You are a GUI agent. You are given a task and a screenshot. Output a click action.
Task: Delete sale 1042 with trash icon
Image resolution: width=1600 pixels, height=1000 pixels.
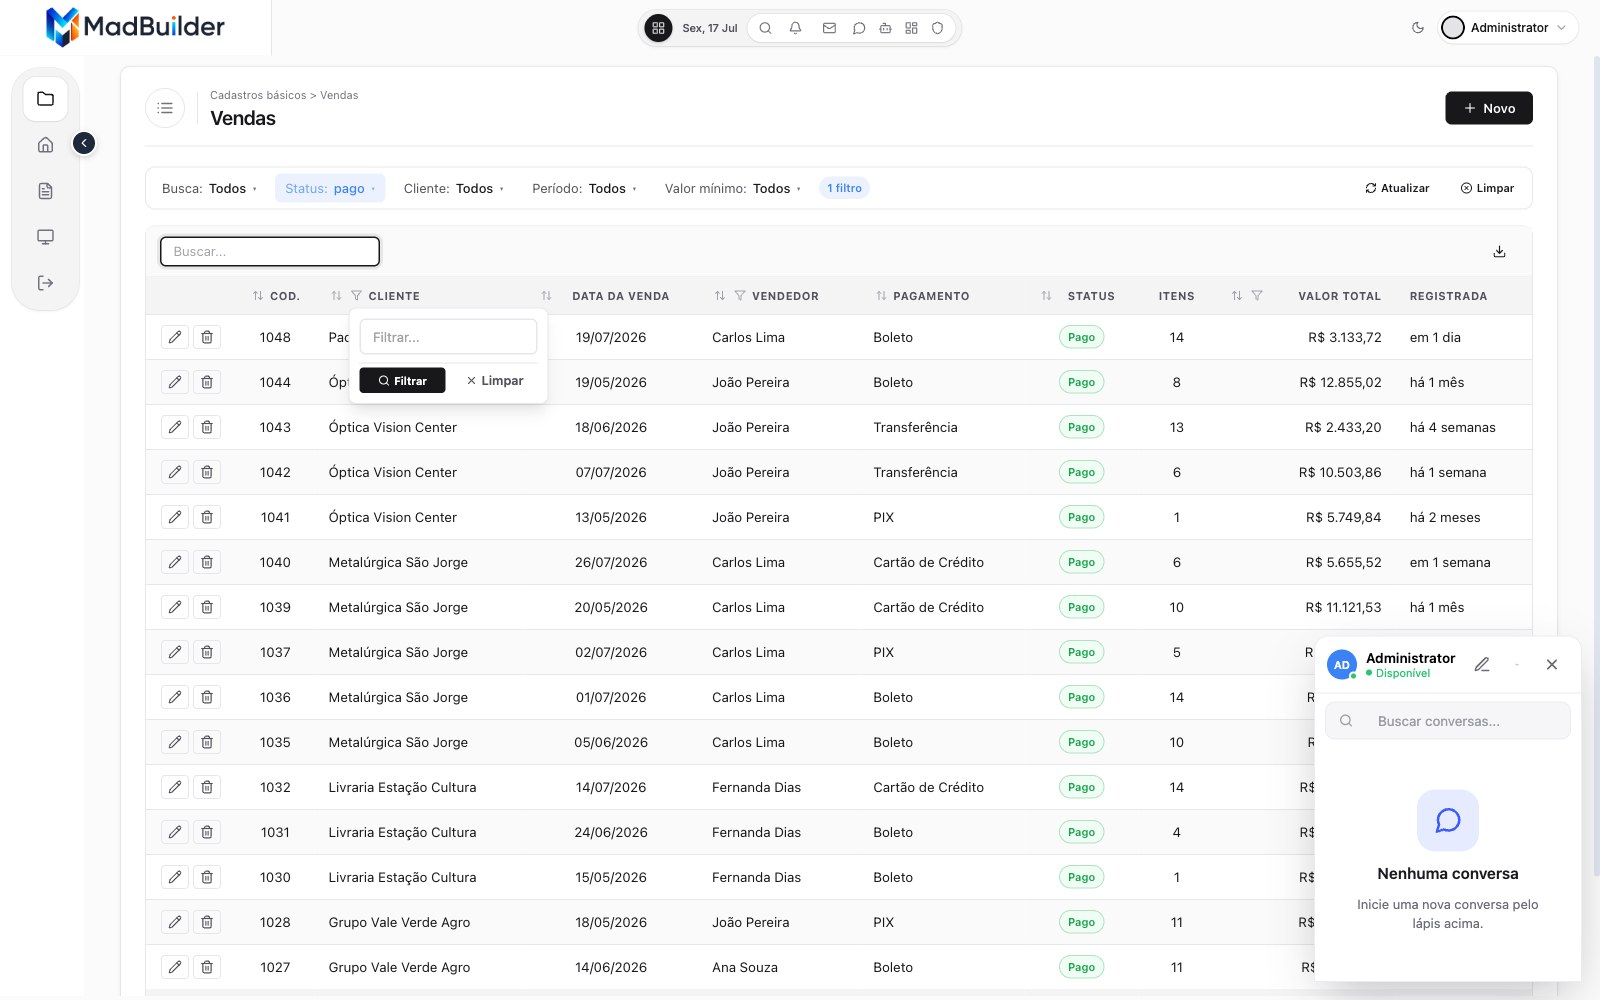[x=207, y=472]
